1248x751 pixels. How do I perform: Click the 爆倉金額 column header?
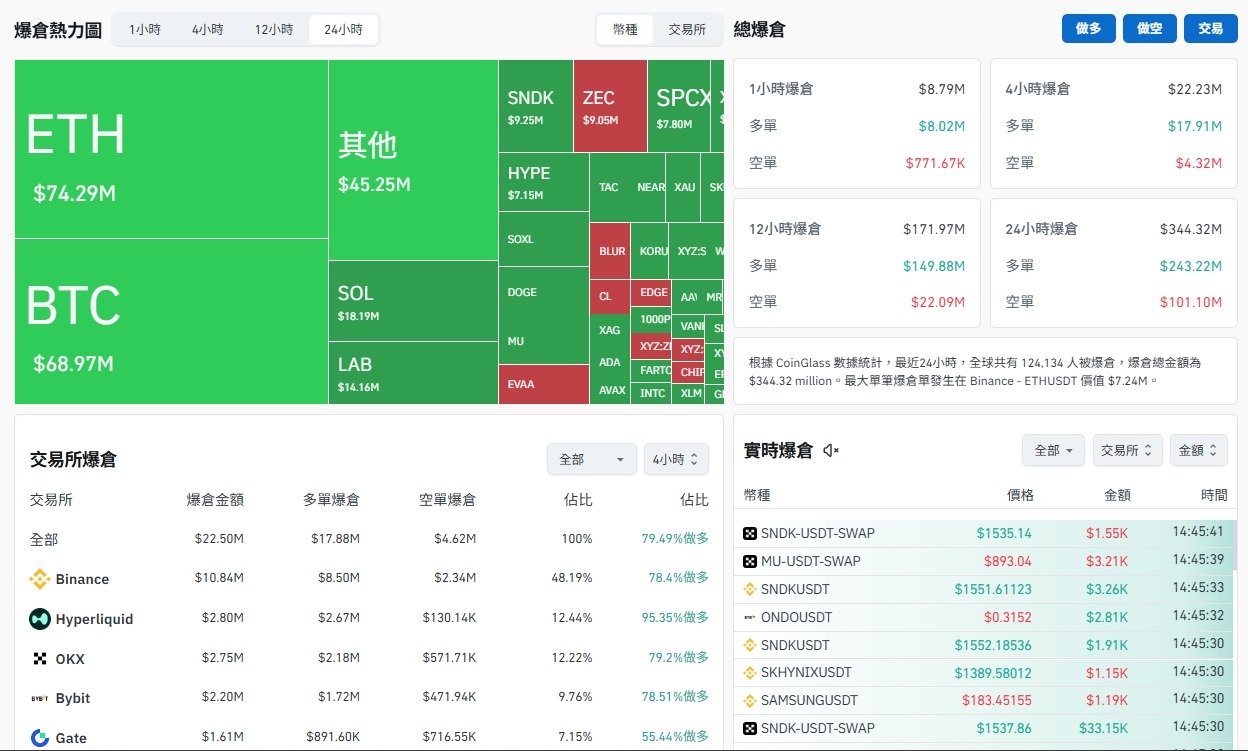(x=215, y=500)
